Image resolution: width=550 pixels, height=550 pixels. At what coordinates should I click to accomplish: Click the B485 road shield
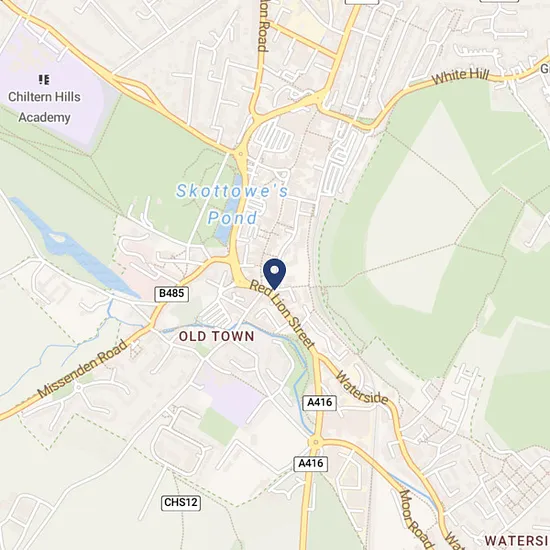coord(172,294)
